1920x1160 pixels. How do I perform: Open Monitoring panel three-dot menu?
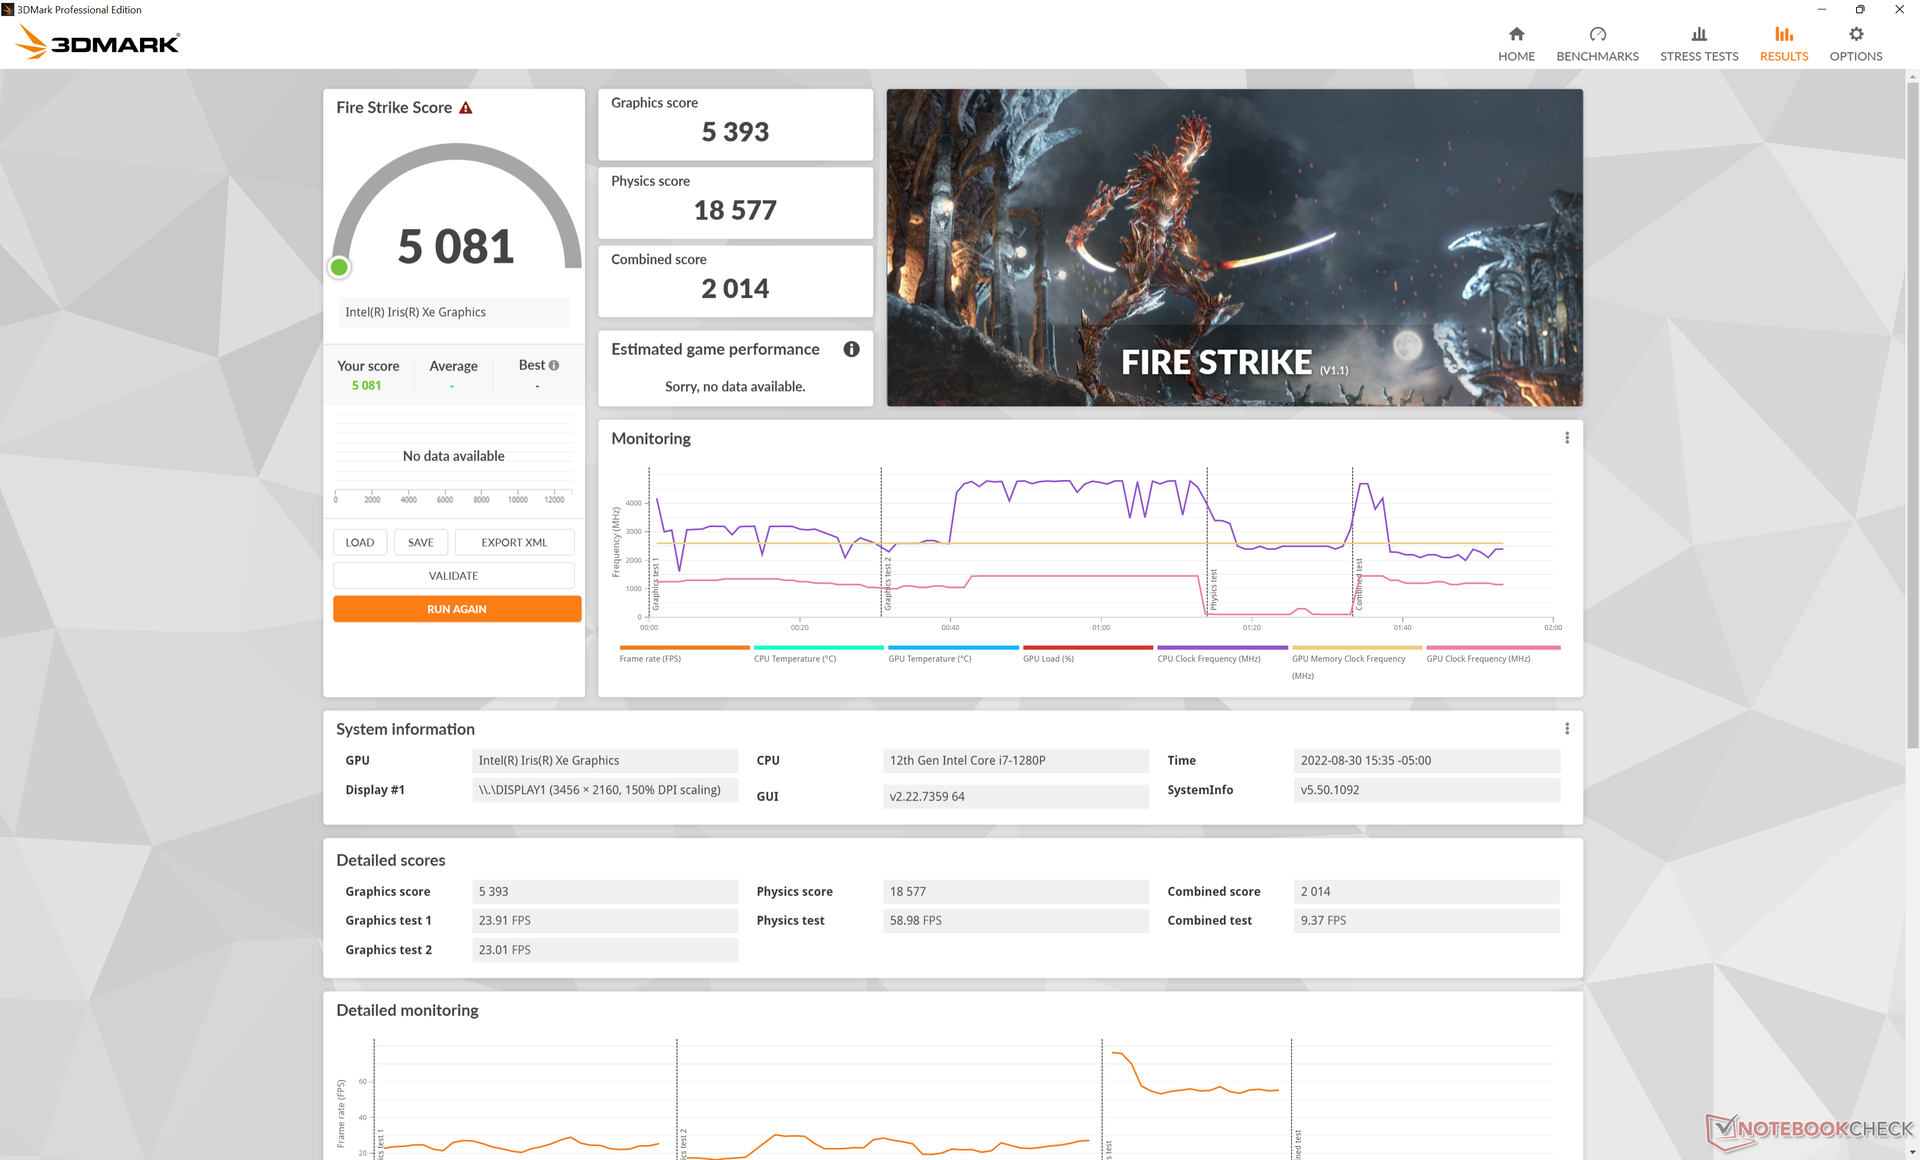pyautogui.click(x=1566, y=438)
